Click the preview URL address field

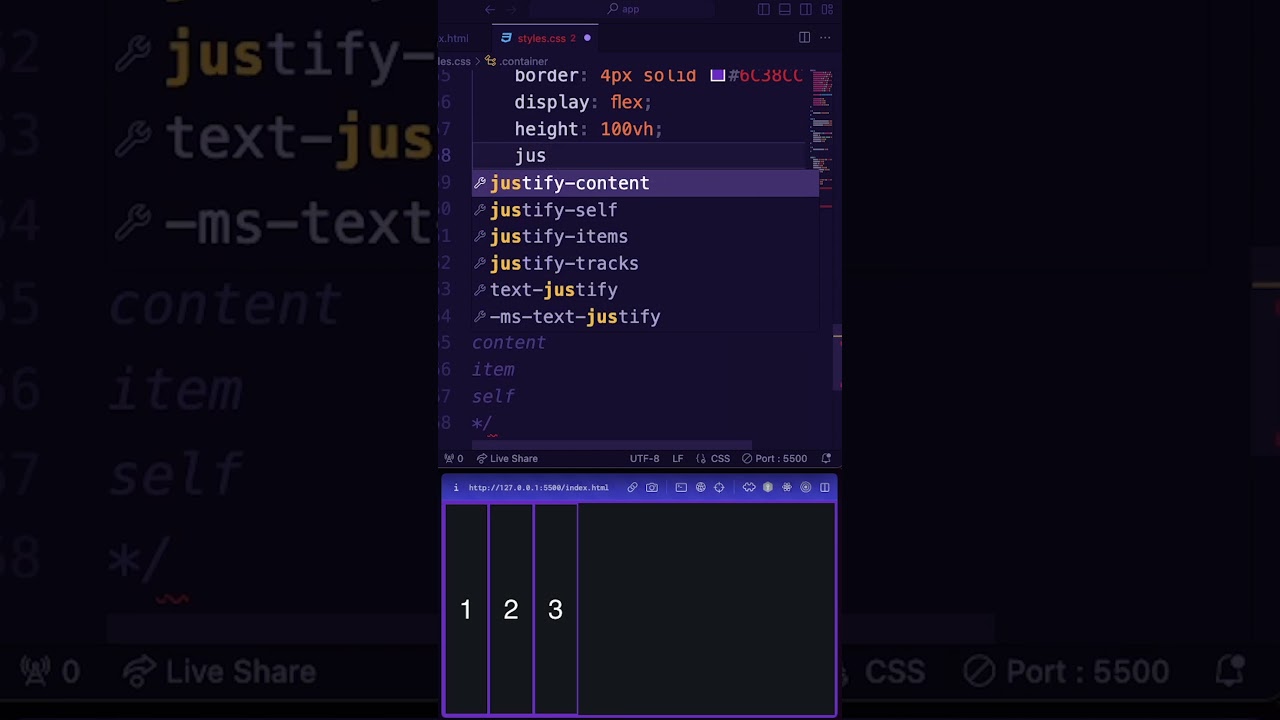538,488
